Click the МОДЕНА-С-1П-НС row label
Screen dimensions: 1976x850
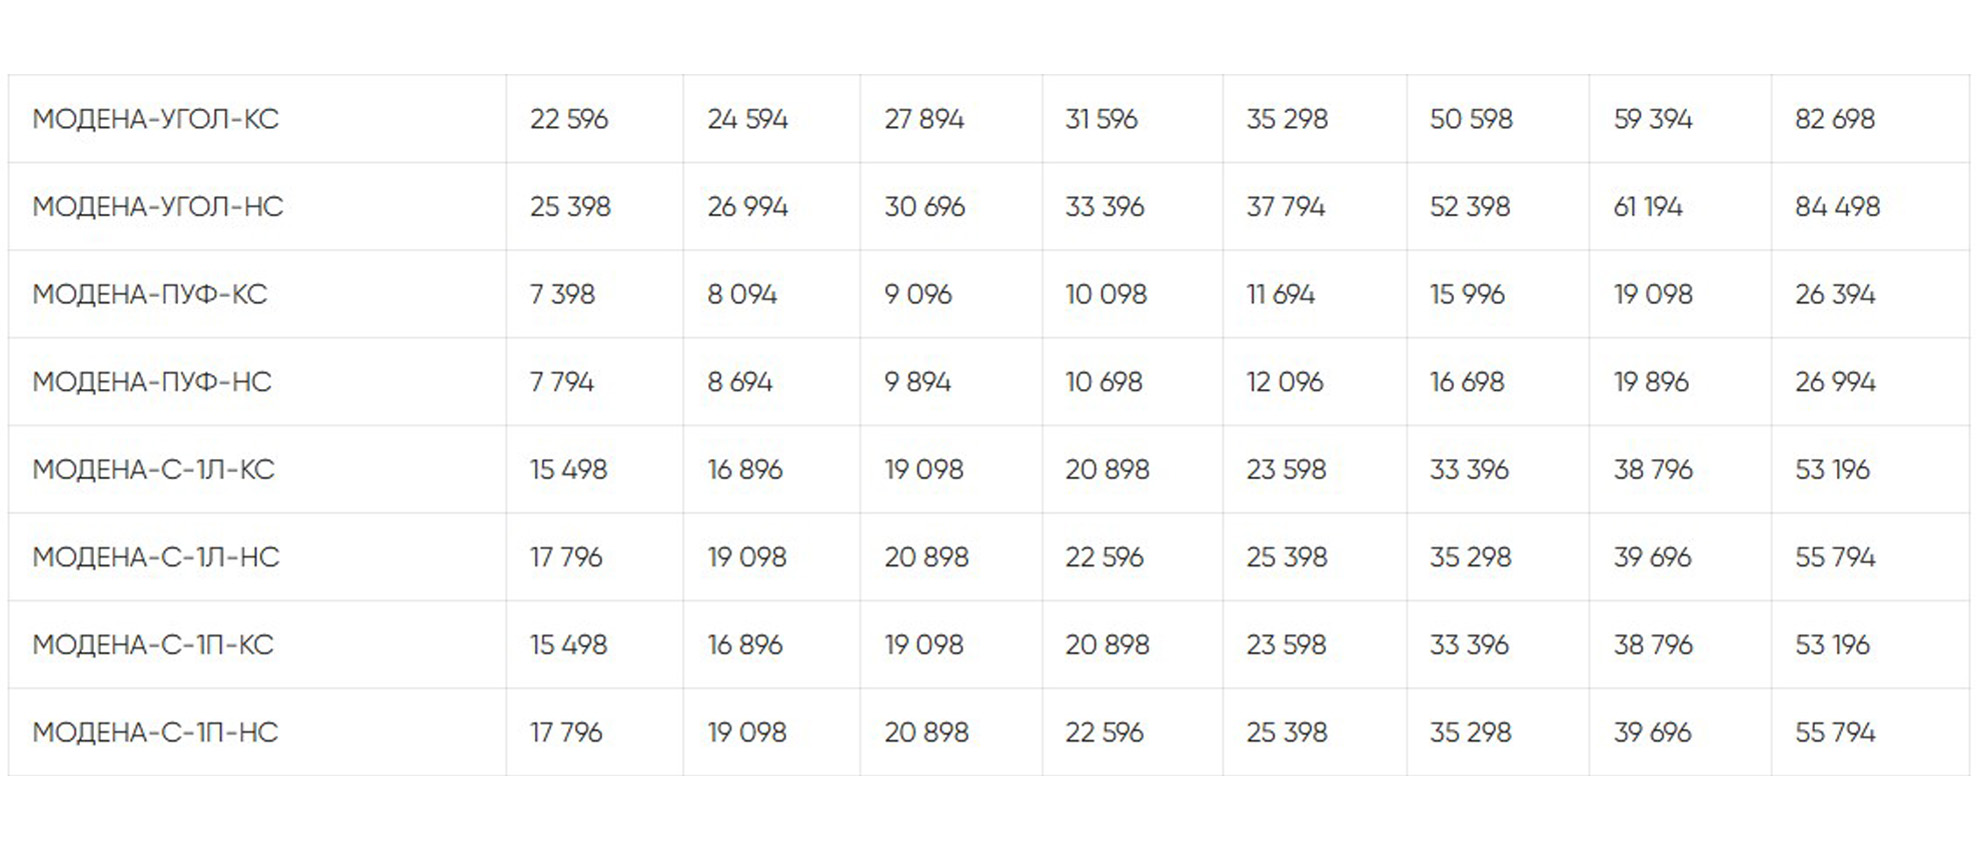coord(155,732)
